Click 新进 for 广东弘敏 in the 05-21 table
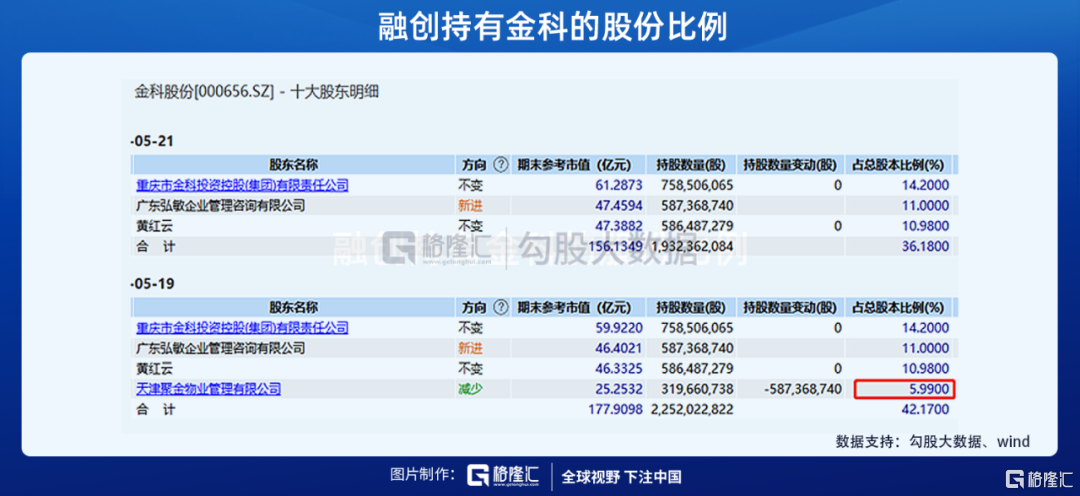The height and width of the screenshot is (496, 1080). click(x=470, y=205)
